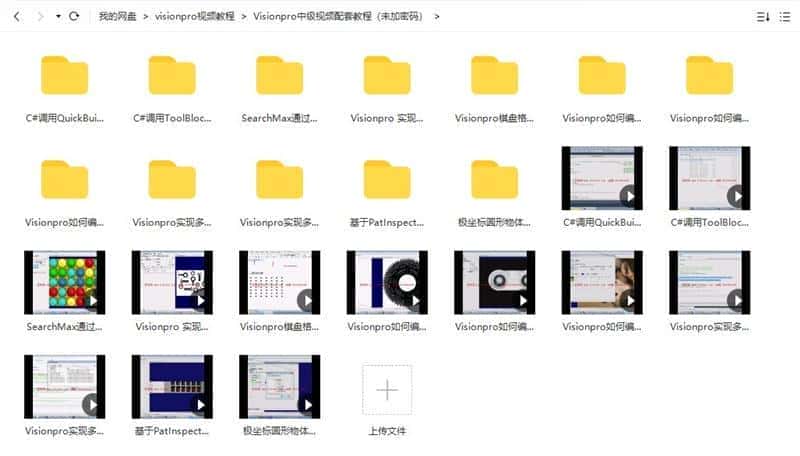Open the navigation history dropdown arrow

pyautogui.click(x=58, y=16)
